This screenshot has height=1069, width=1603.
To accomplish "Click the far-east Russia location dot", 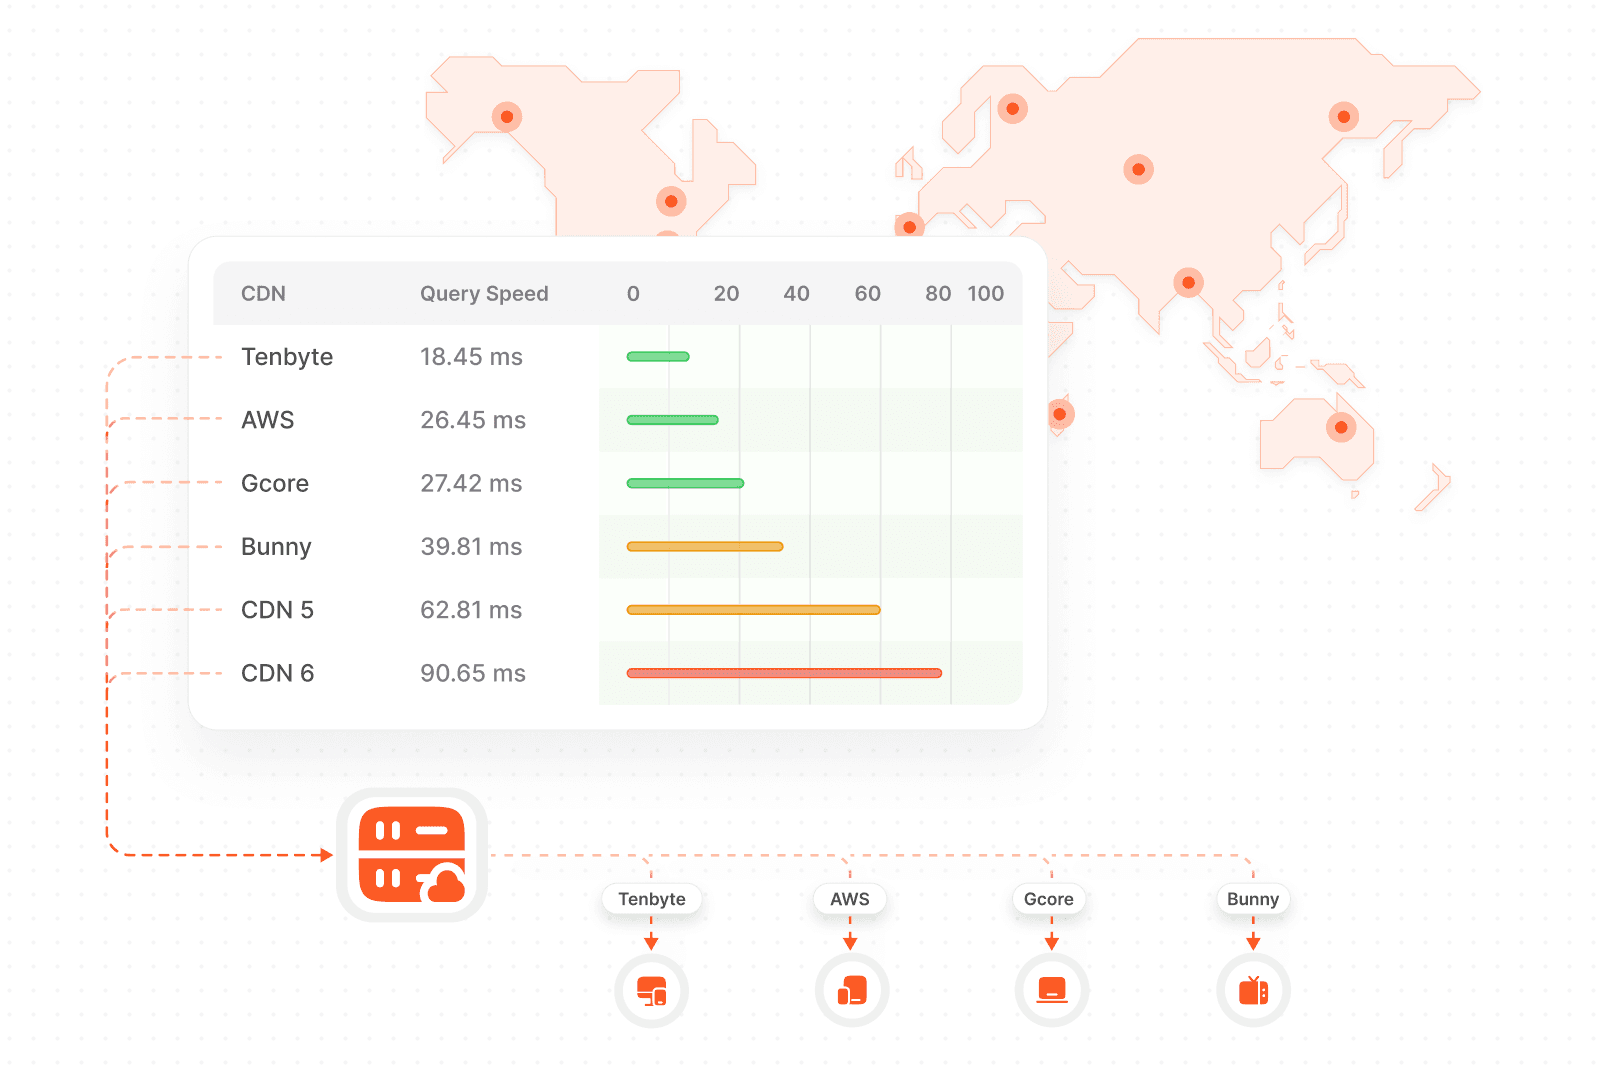I will pyautogui.click(x=1344, y=117).
